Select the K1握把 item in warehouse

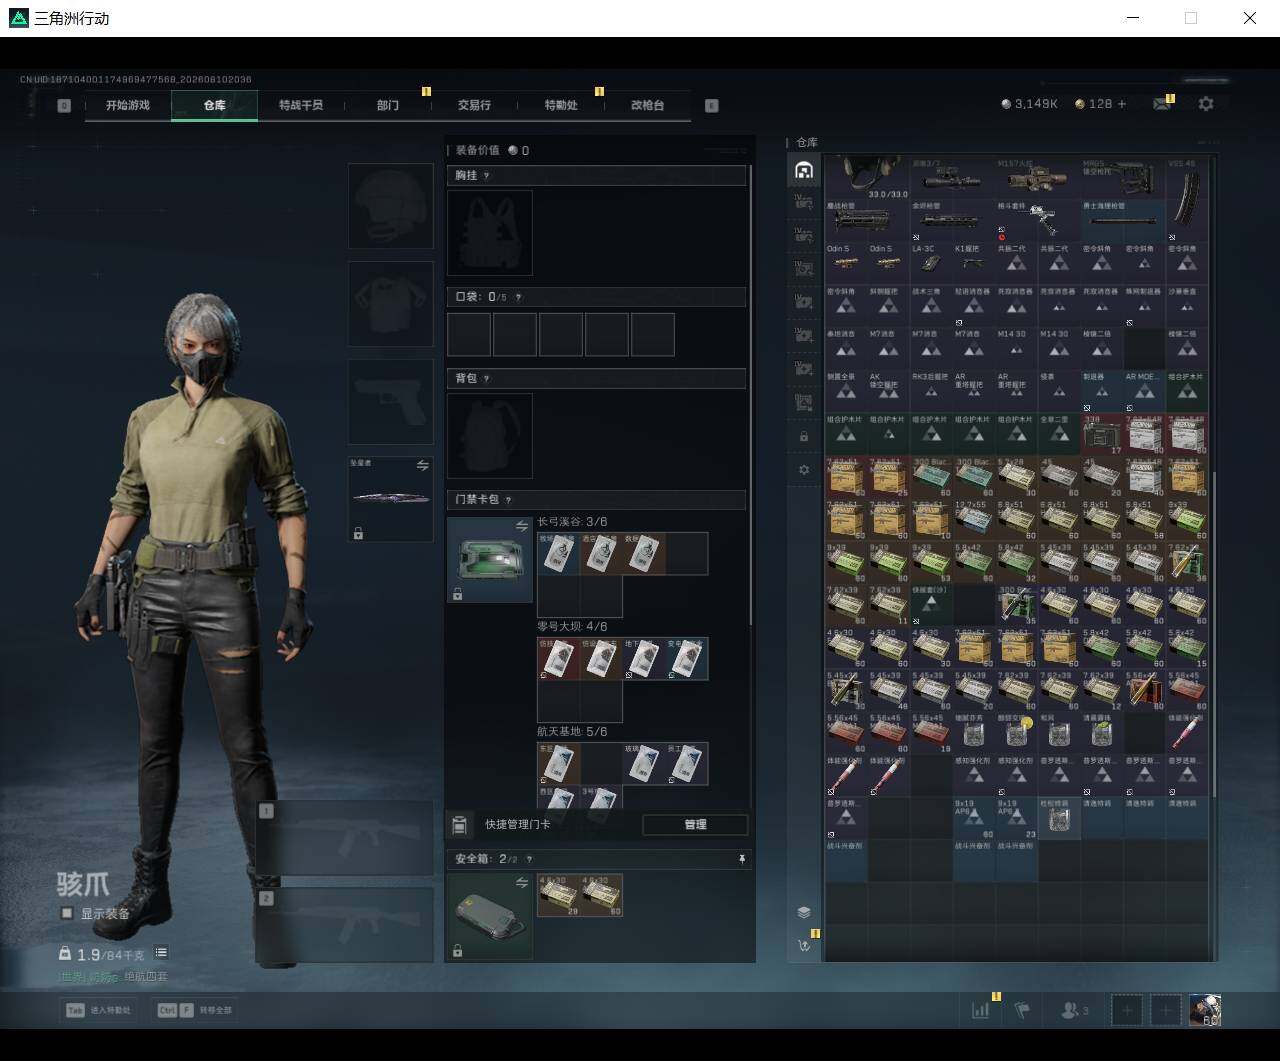[974, 263]
